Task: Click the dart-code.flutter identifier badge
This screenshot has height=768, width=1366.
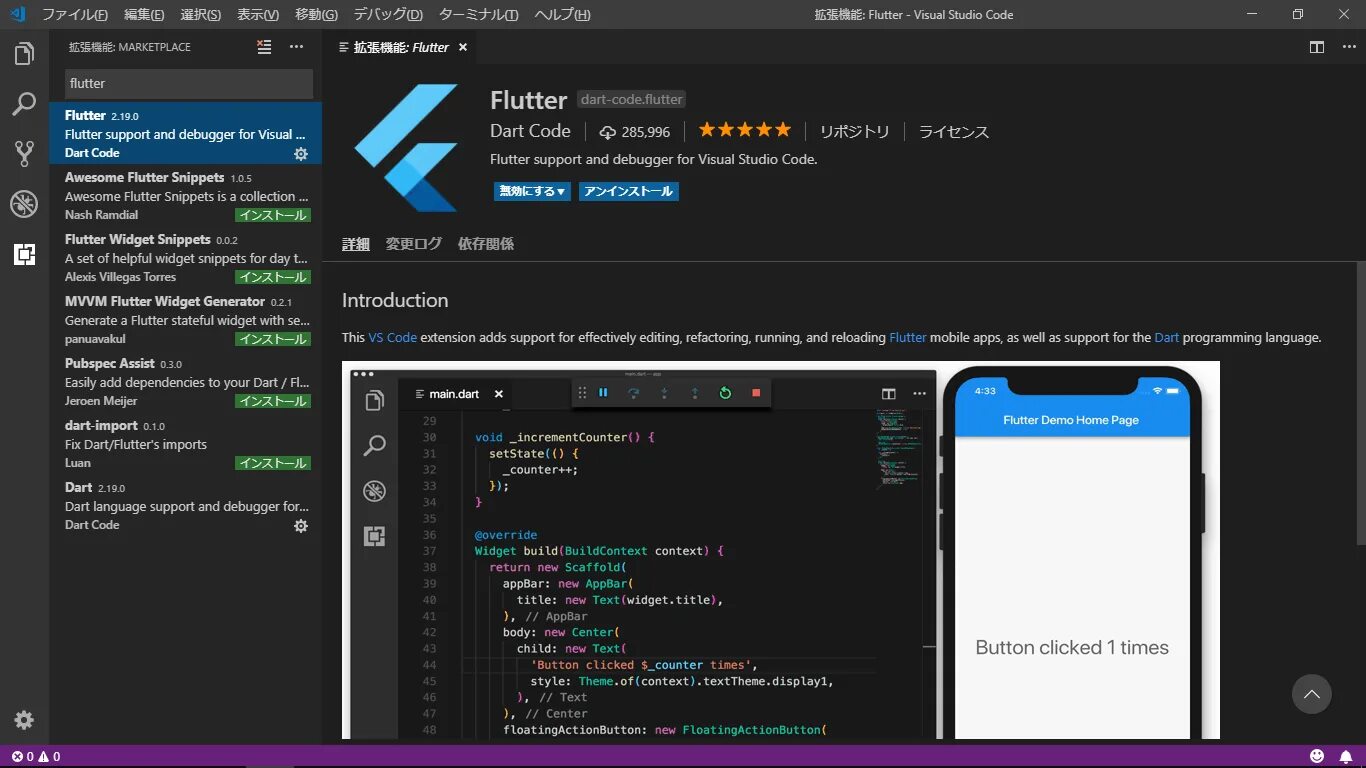Action: (x=632, y=100)
